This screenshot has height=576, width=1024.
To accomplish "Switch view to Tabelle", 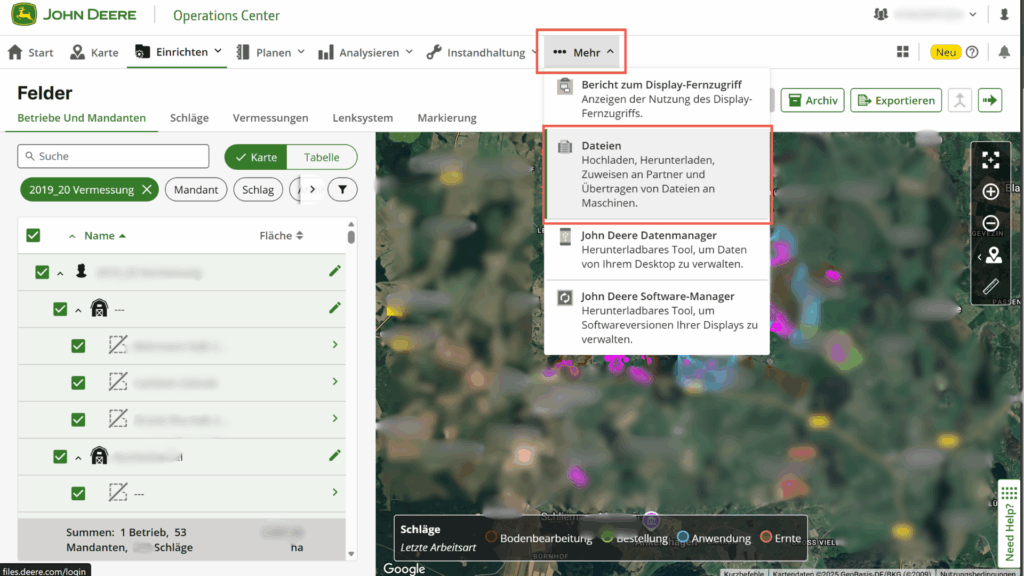I will pyautogui.click(x=321, y=157).
